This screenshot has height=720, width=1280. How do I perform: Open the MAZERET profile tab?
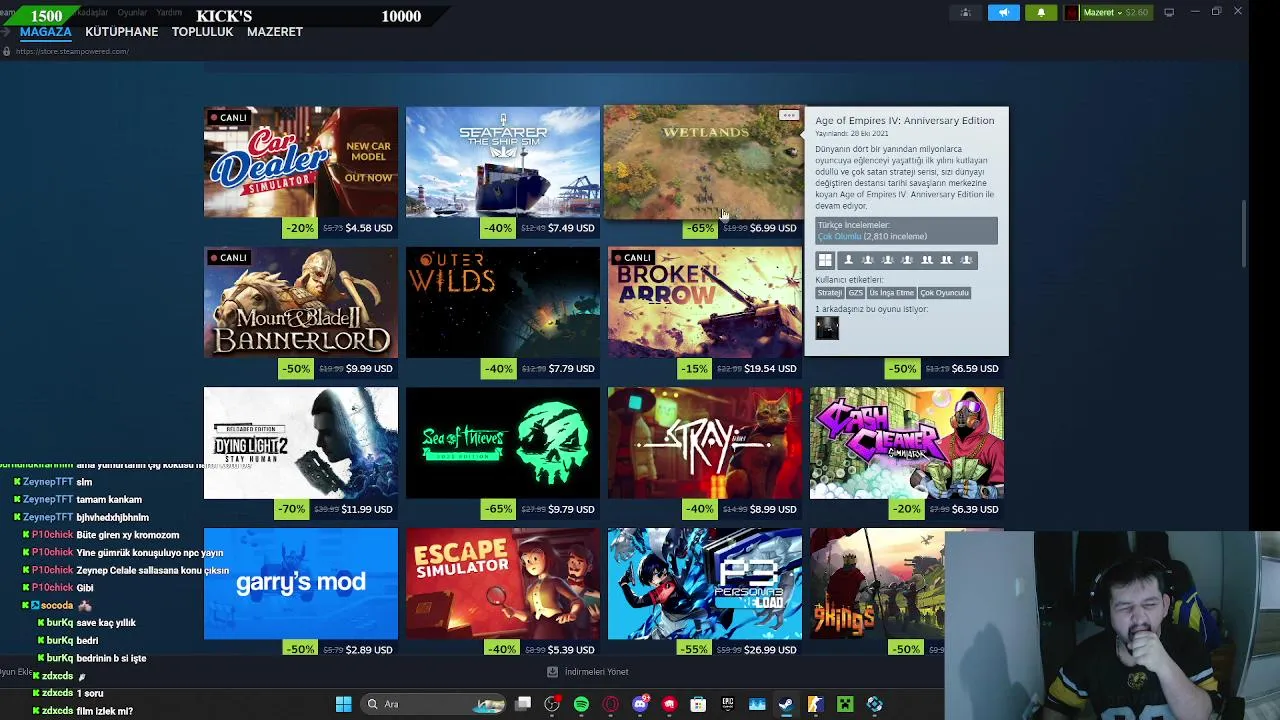pos(274,32)
